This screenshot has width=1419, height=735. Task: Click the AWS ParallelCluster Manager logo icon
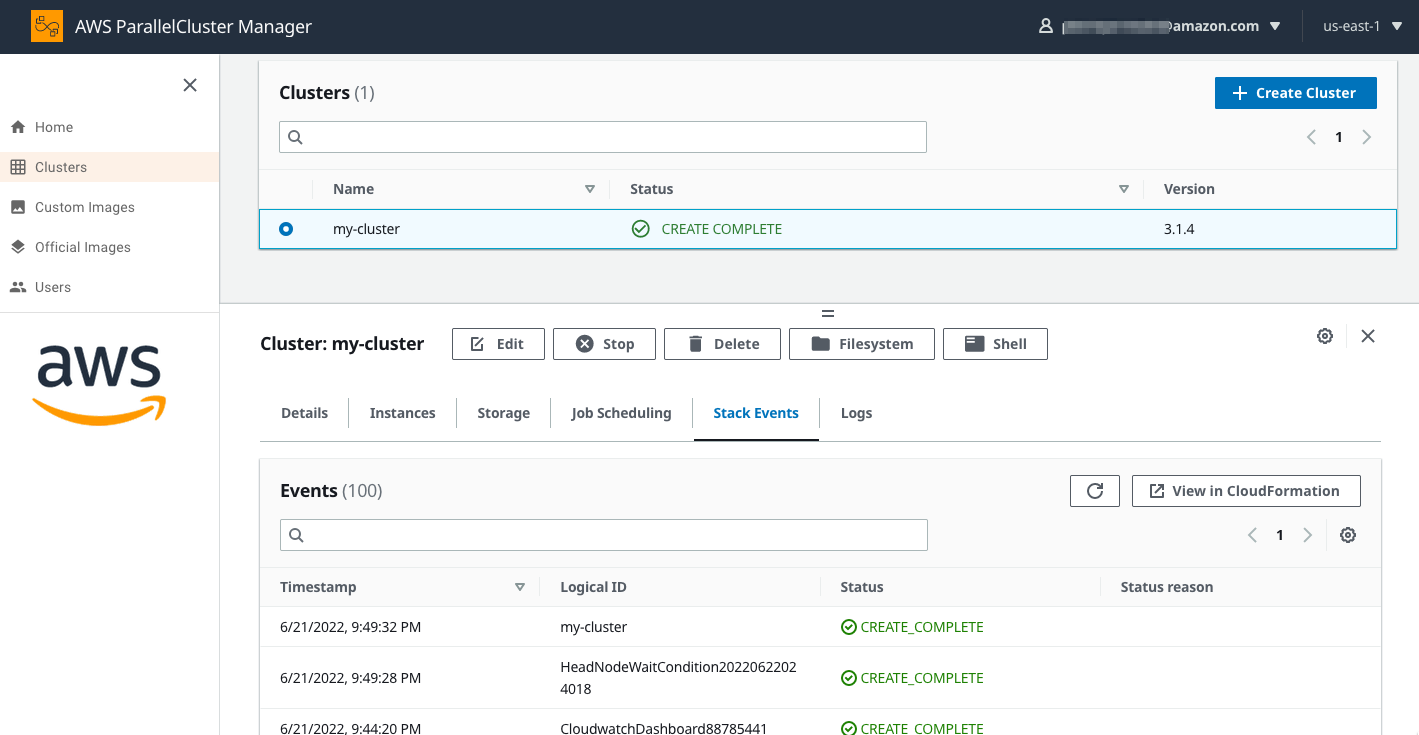(x=47, y=26)
